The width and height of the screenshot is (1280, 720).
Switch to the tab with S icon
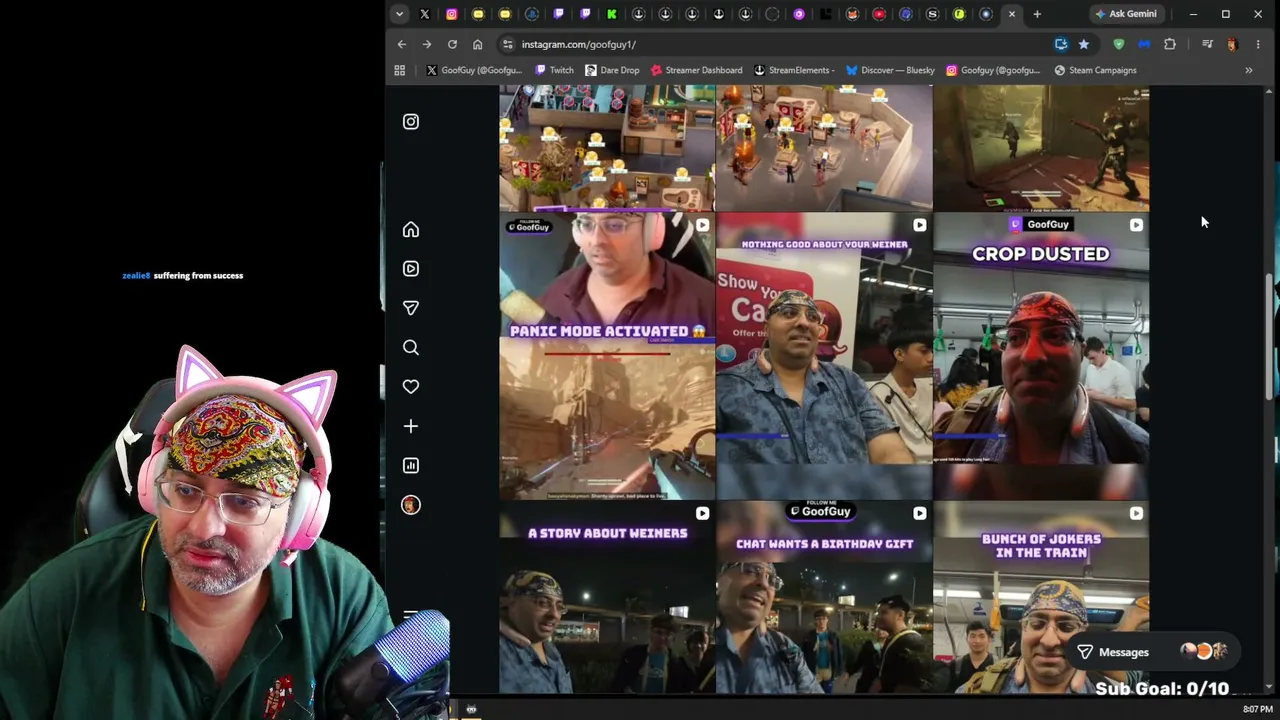(933, 14)
